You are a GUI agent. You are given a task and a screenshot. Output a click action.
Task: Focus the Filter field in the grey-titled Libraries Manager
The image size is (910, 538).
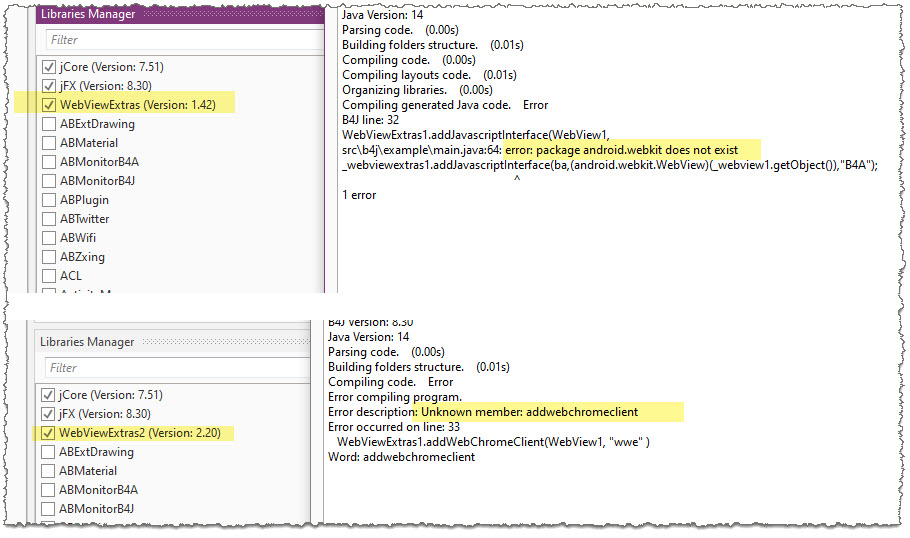coord(177,368)
